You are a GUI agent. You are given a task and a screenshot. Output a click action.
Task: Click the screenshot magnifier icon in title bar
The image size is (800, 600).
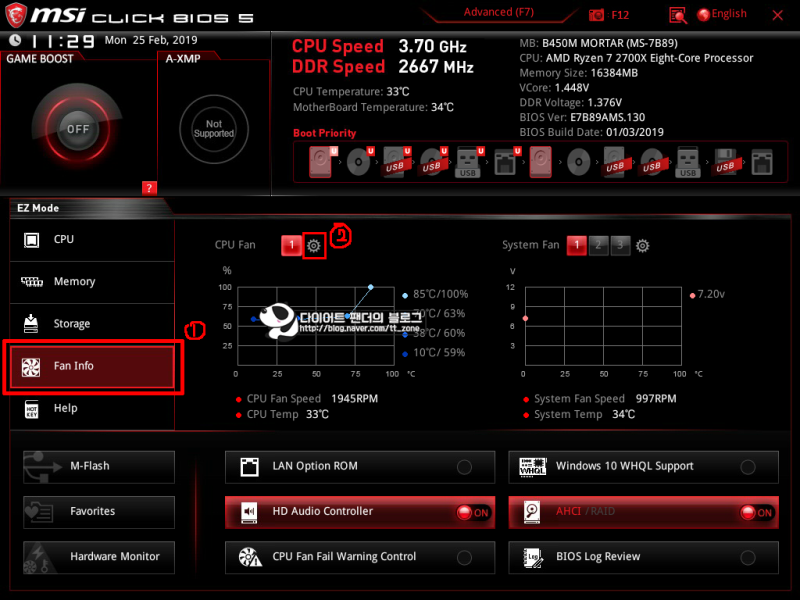point(677,16)
